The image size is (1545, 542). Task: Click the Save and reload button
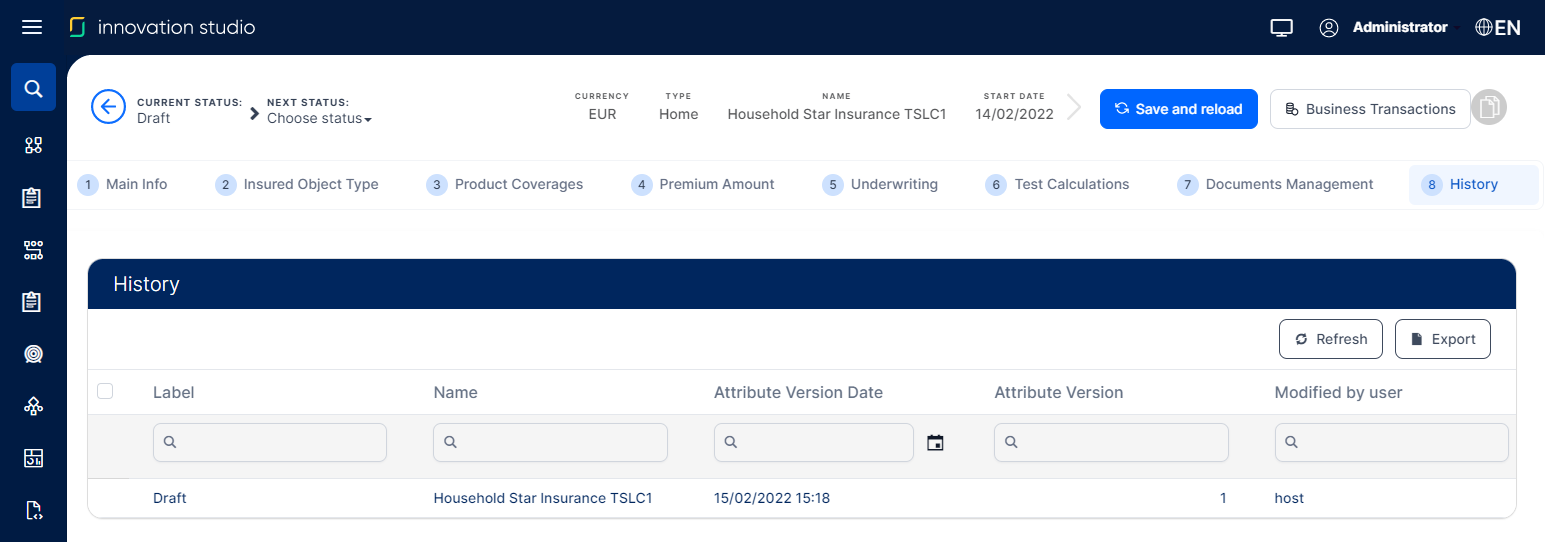pos(1178,109)
